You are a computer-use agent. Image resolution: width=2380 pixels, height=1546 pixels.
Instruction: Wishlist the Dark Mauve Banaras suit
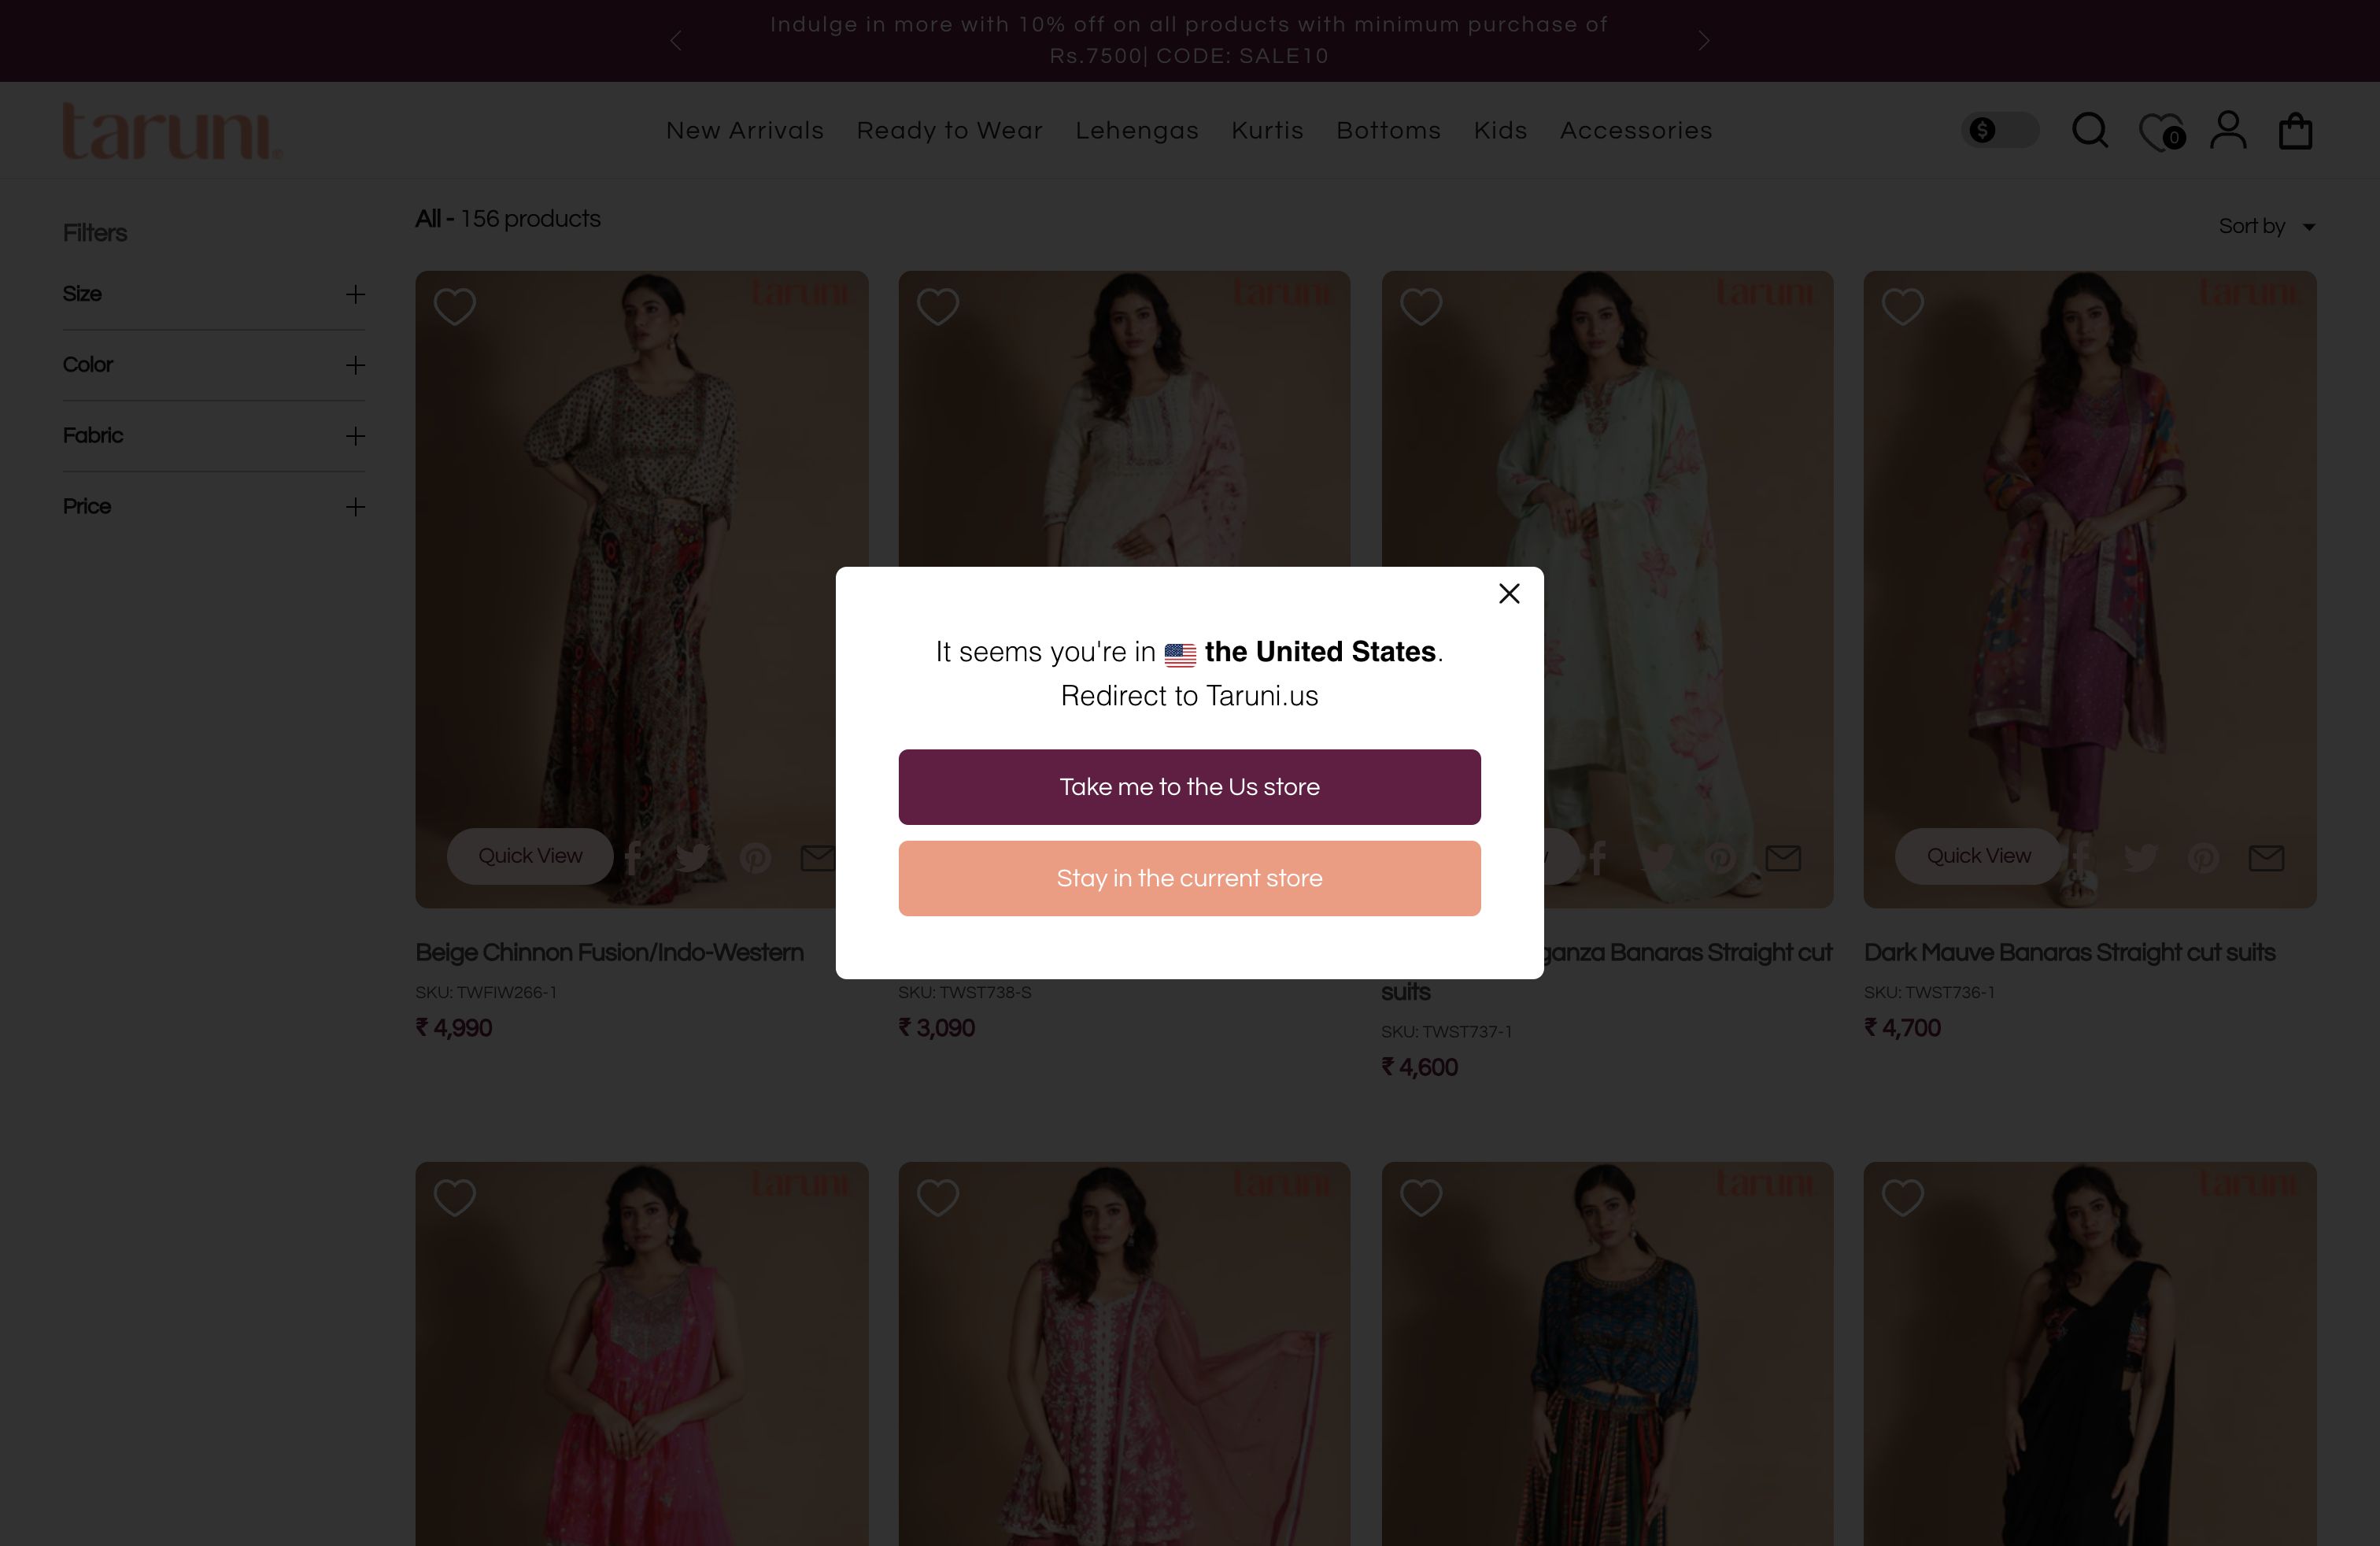1902,307
